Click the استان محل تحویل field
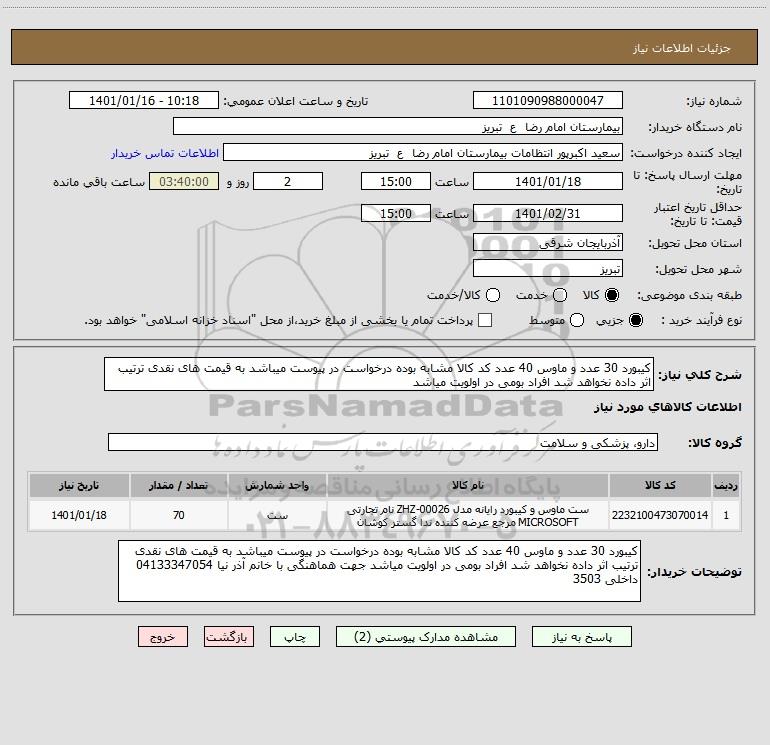 pyautogui.click(x=548, y=242)
